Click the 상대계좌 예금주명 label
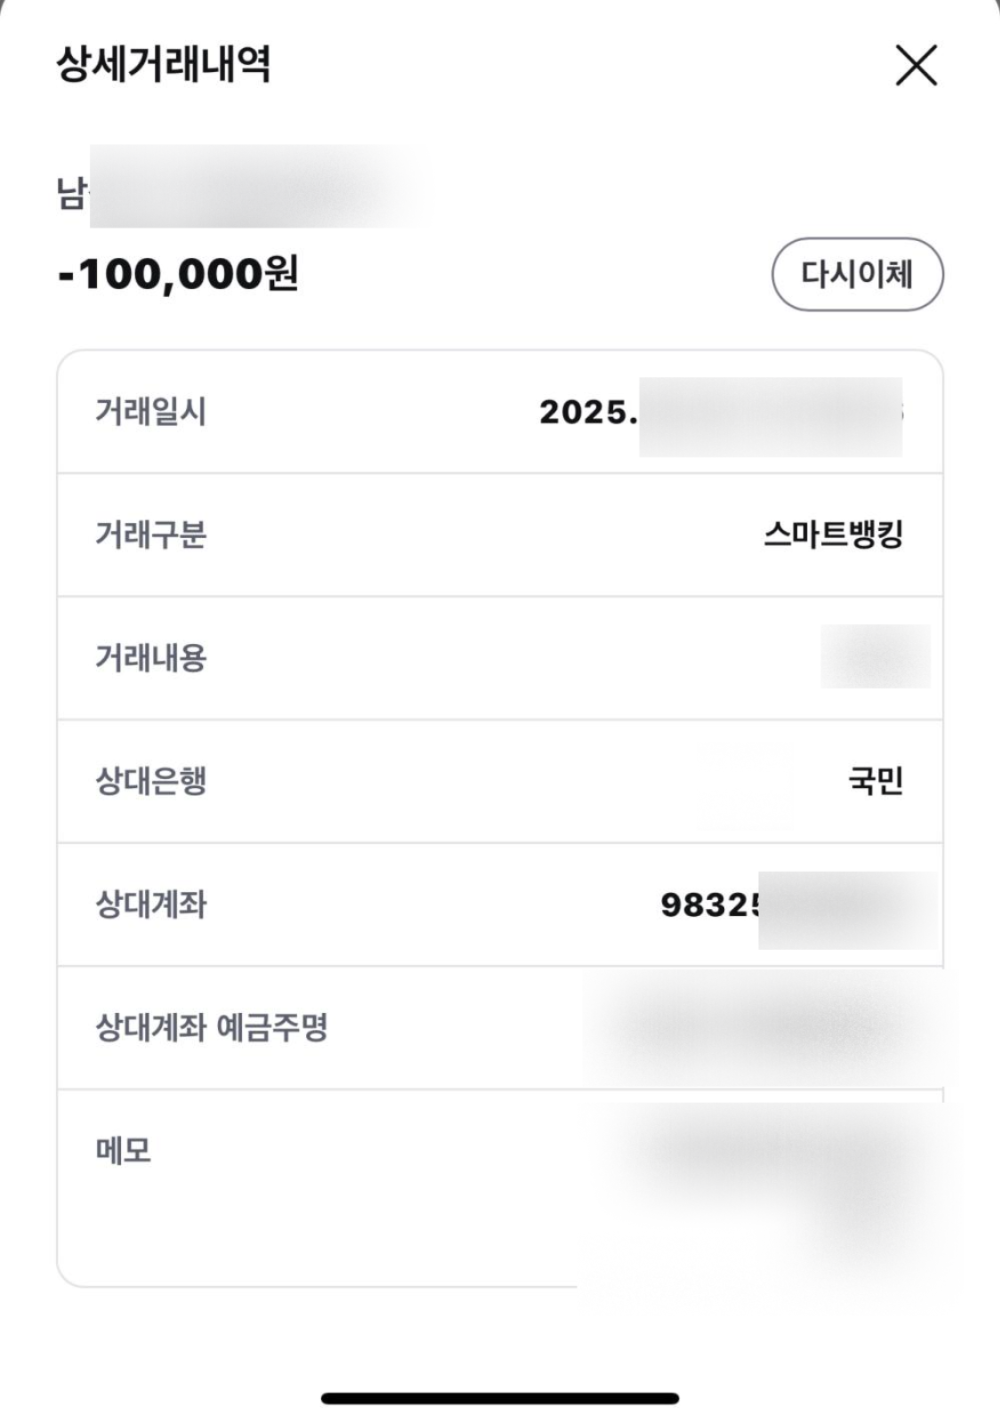 point(211,1027)
